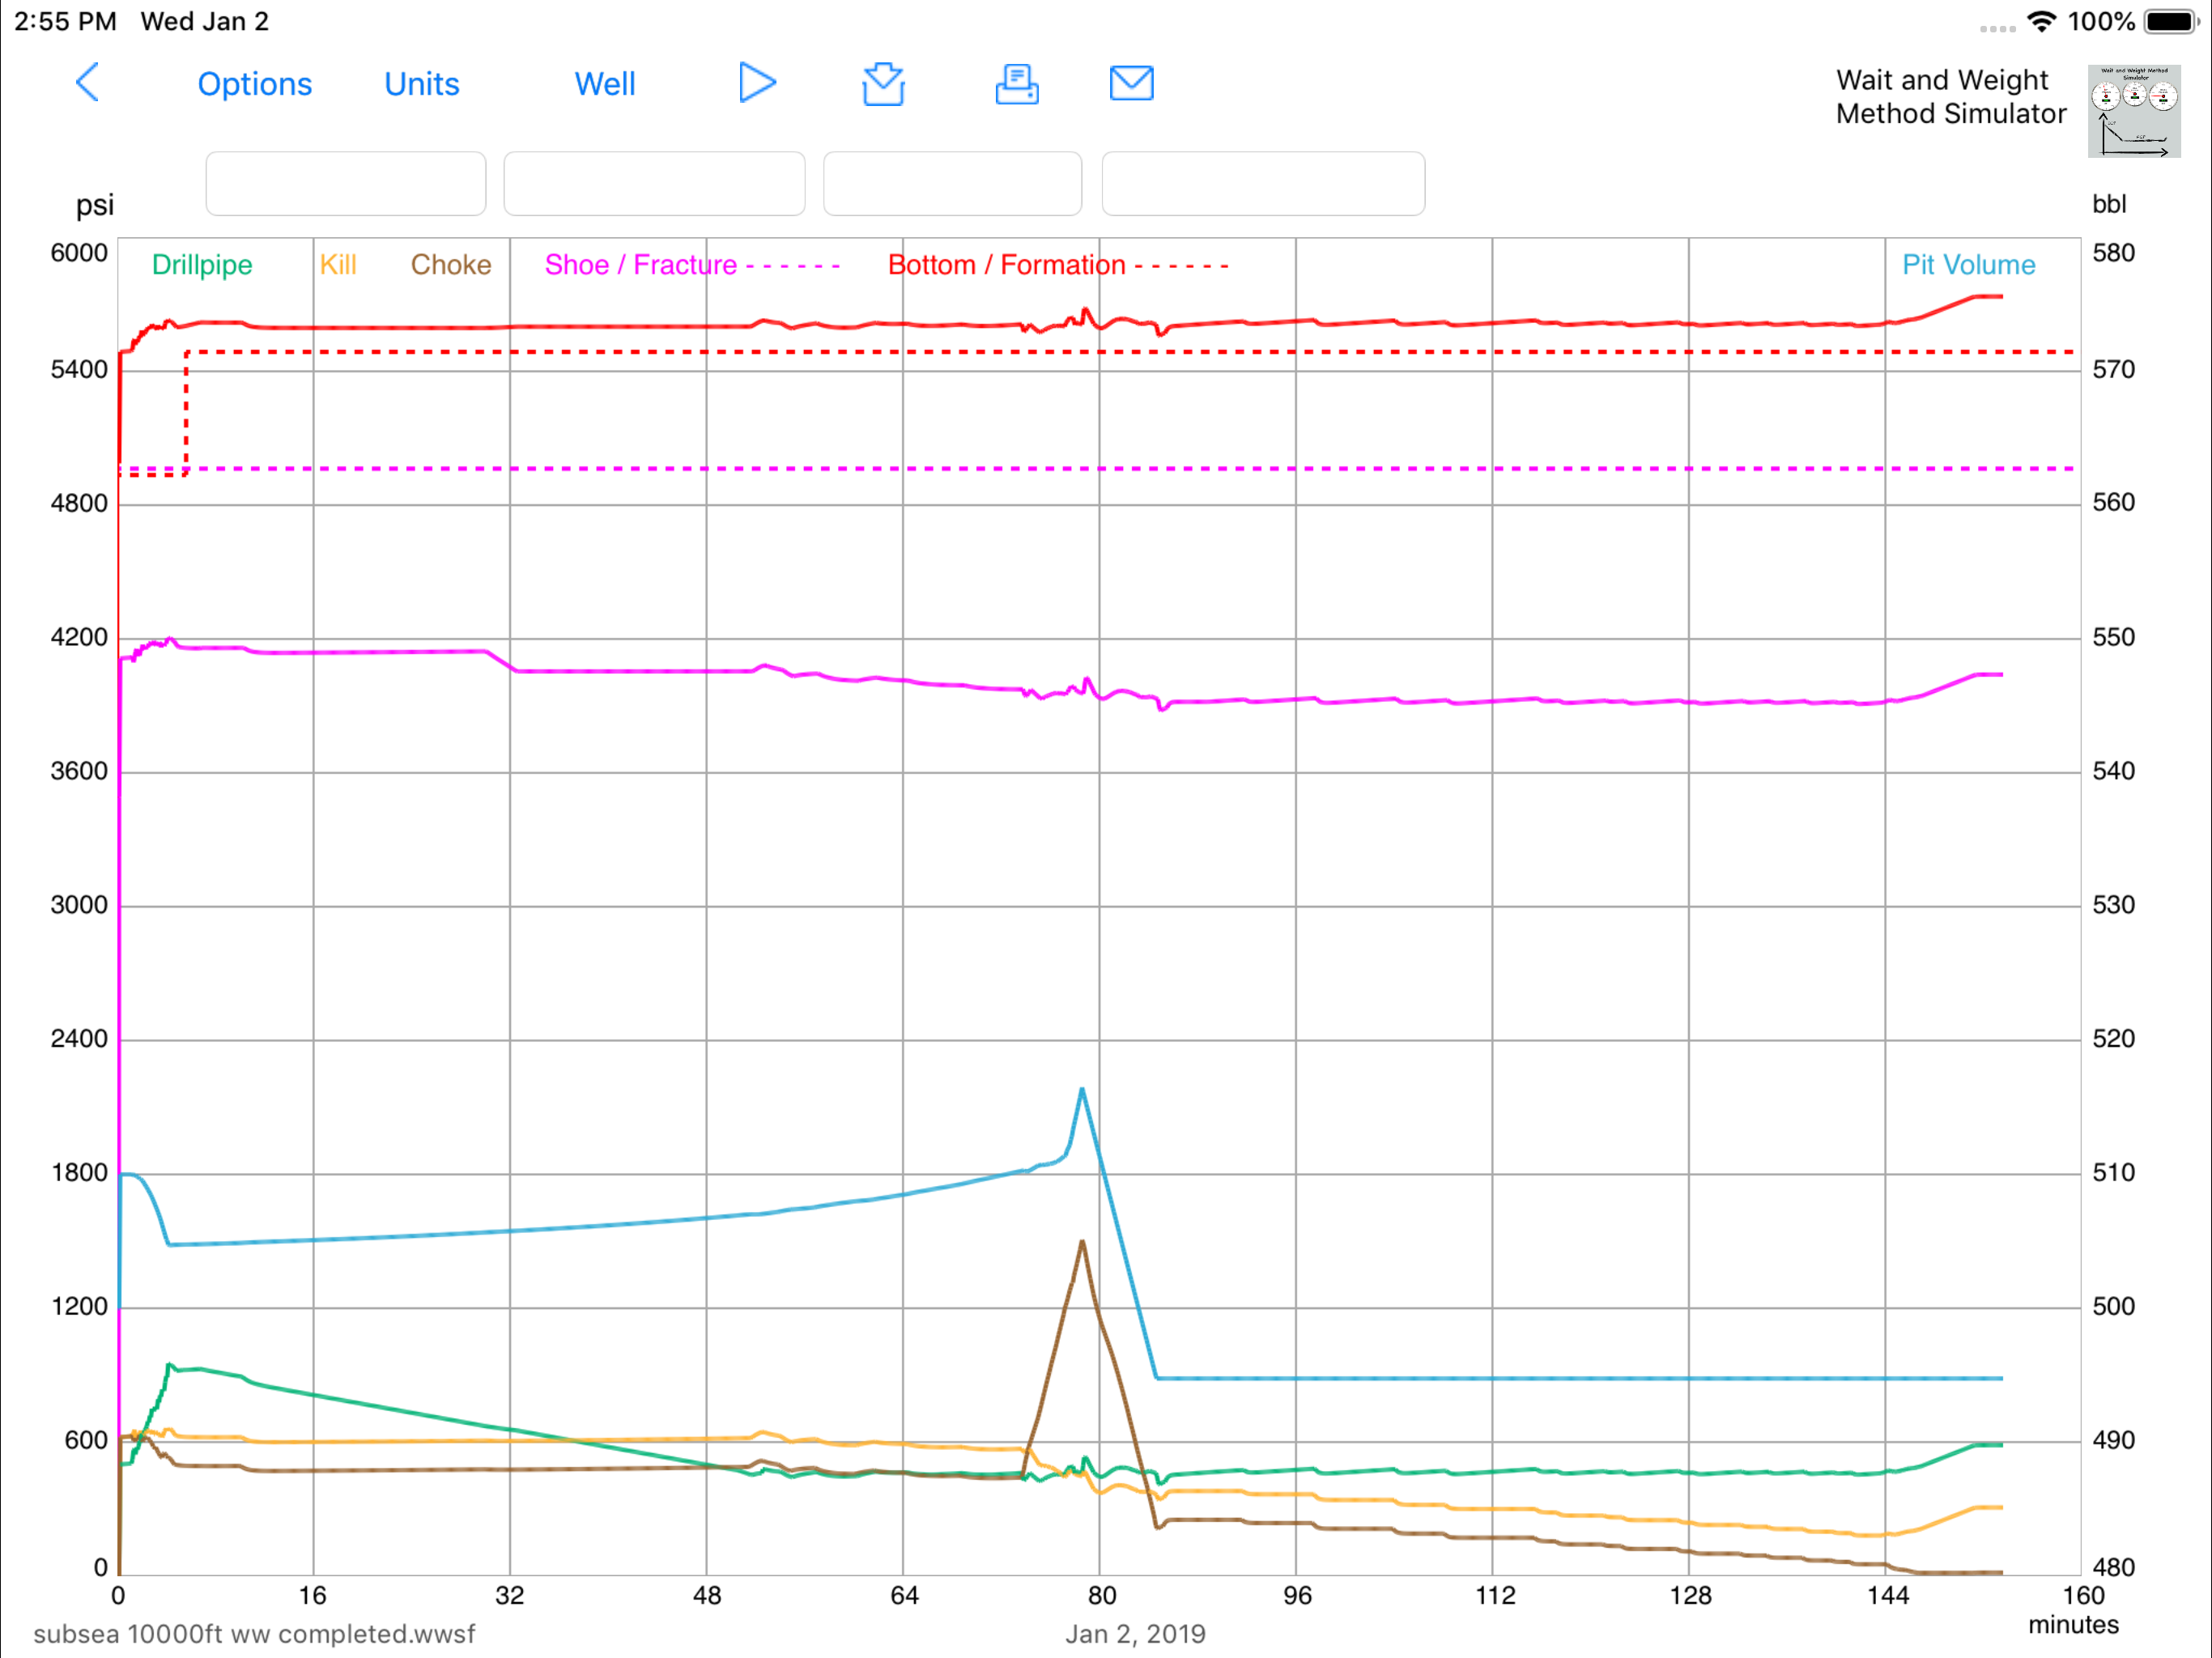
Task: Toggle the Drillpipe legend label
Action: tap(201, 265)
